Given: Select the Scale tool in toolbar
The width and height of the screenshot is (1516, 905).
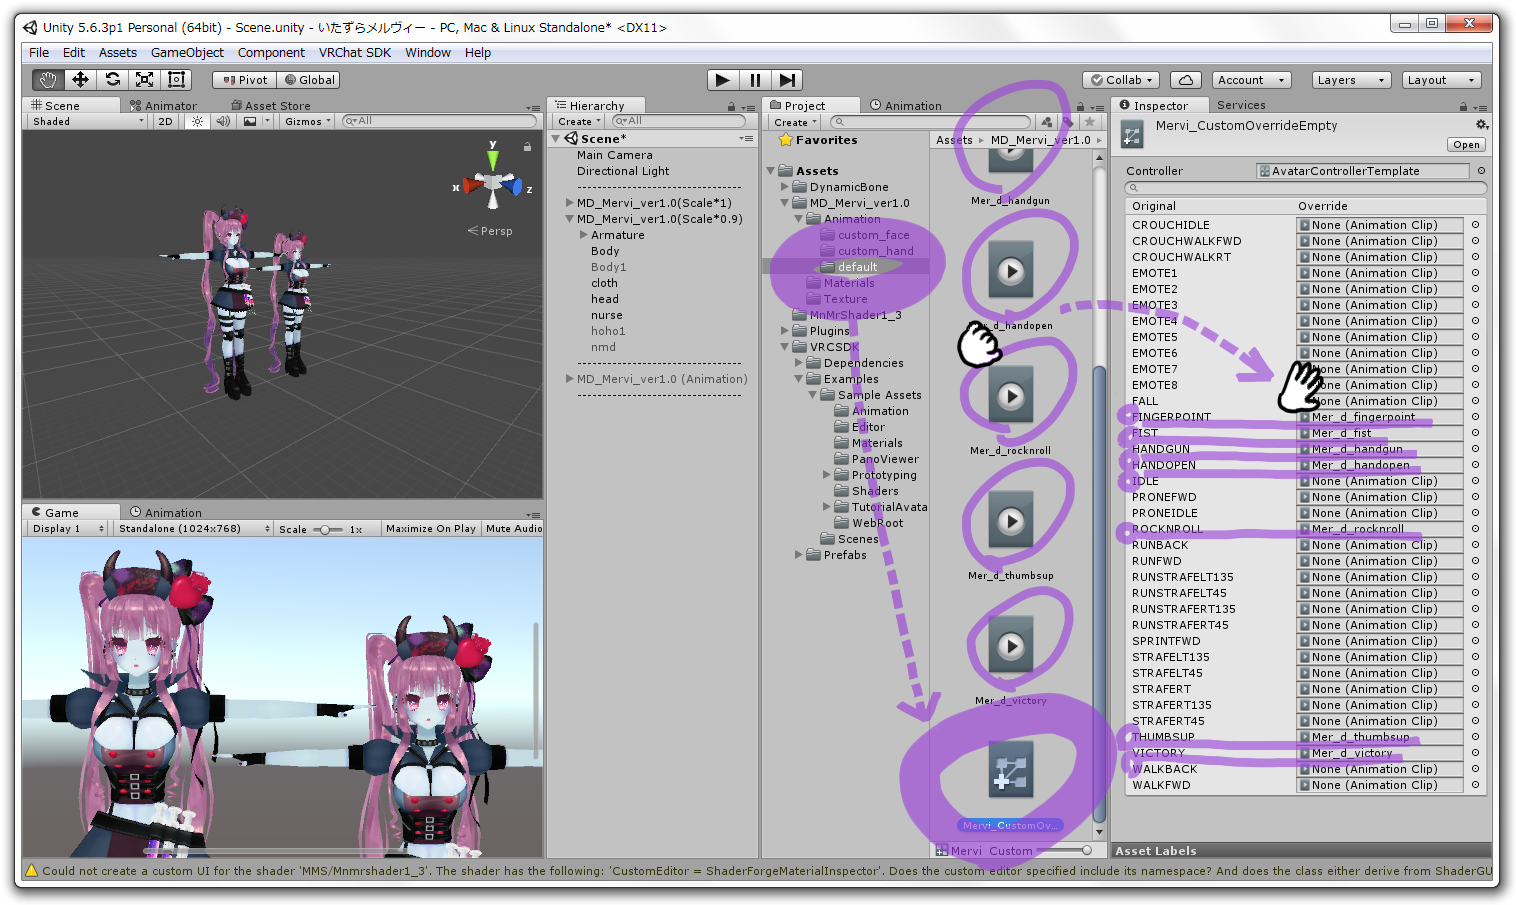Looking at the screenshot, I should tap(144, 80).
